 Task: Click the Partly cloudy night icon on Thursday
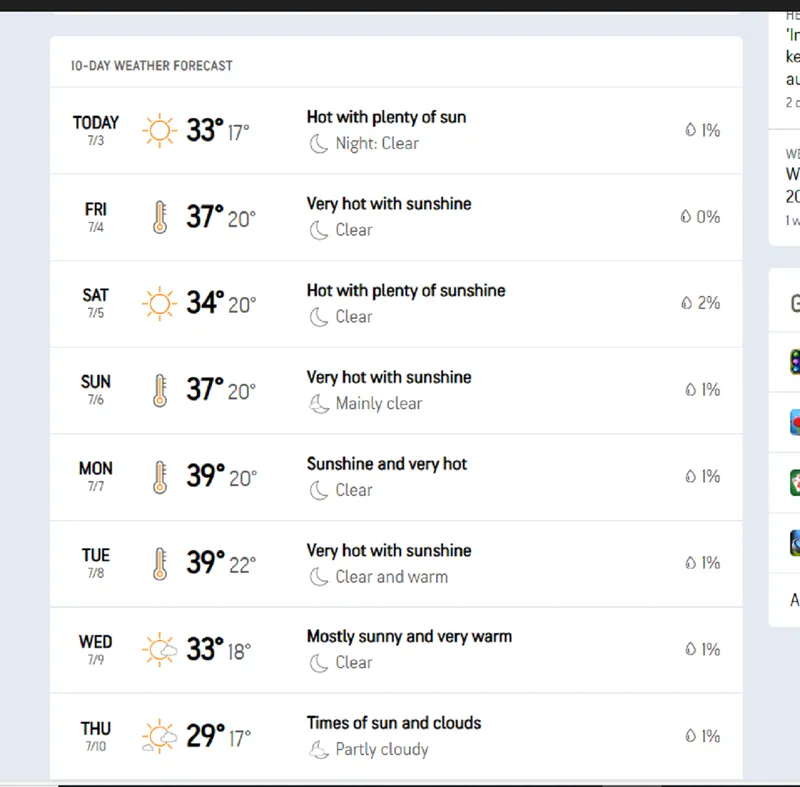(x=319, y=750)
